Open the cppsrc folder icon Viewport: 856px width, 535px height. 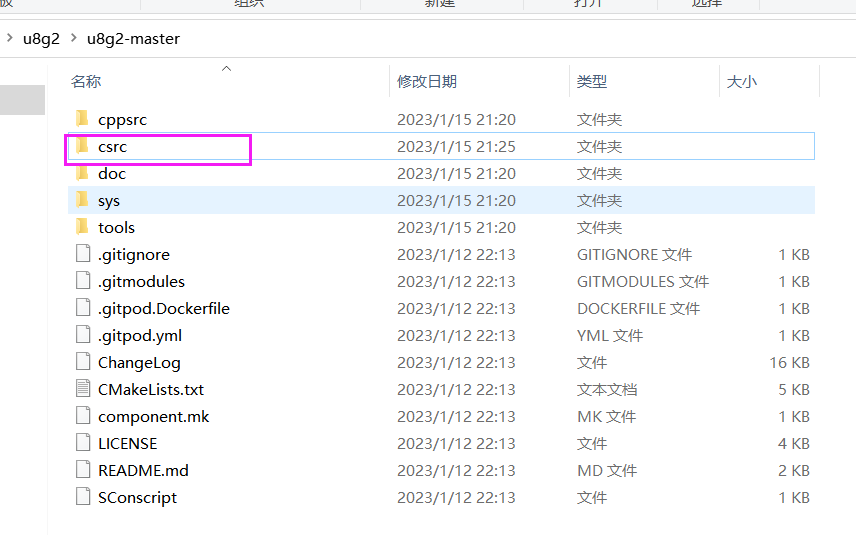[x=82, y=118]
